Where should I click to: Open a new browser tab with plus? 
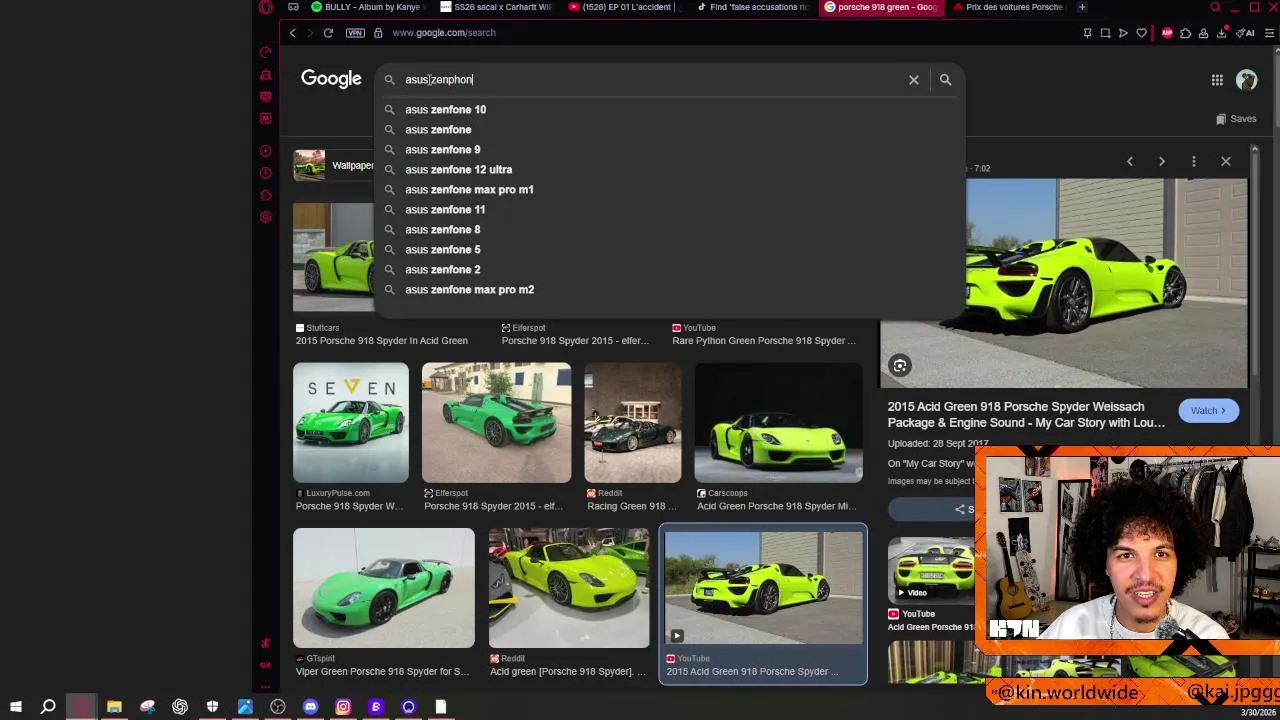(1081, 7)
